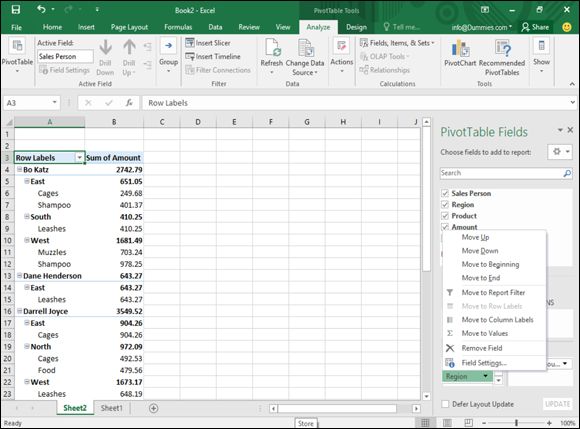Open Fields, Items, & Sets
The width and height of the screenshot is (580, 429).
point(397,43)
